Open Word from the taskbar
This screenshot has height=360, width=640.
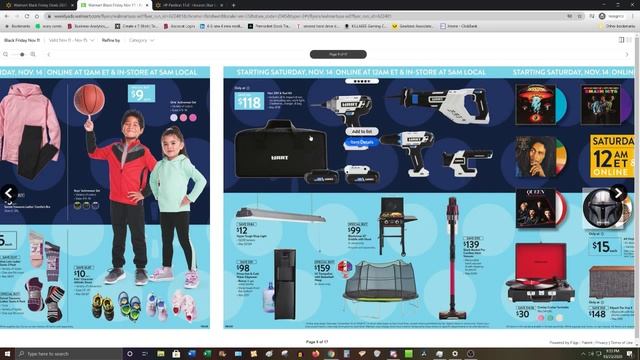pos(192,354)
